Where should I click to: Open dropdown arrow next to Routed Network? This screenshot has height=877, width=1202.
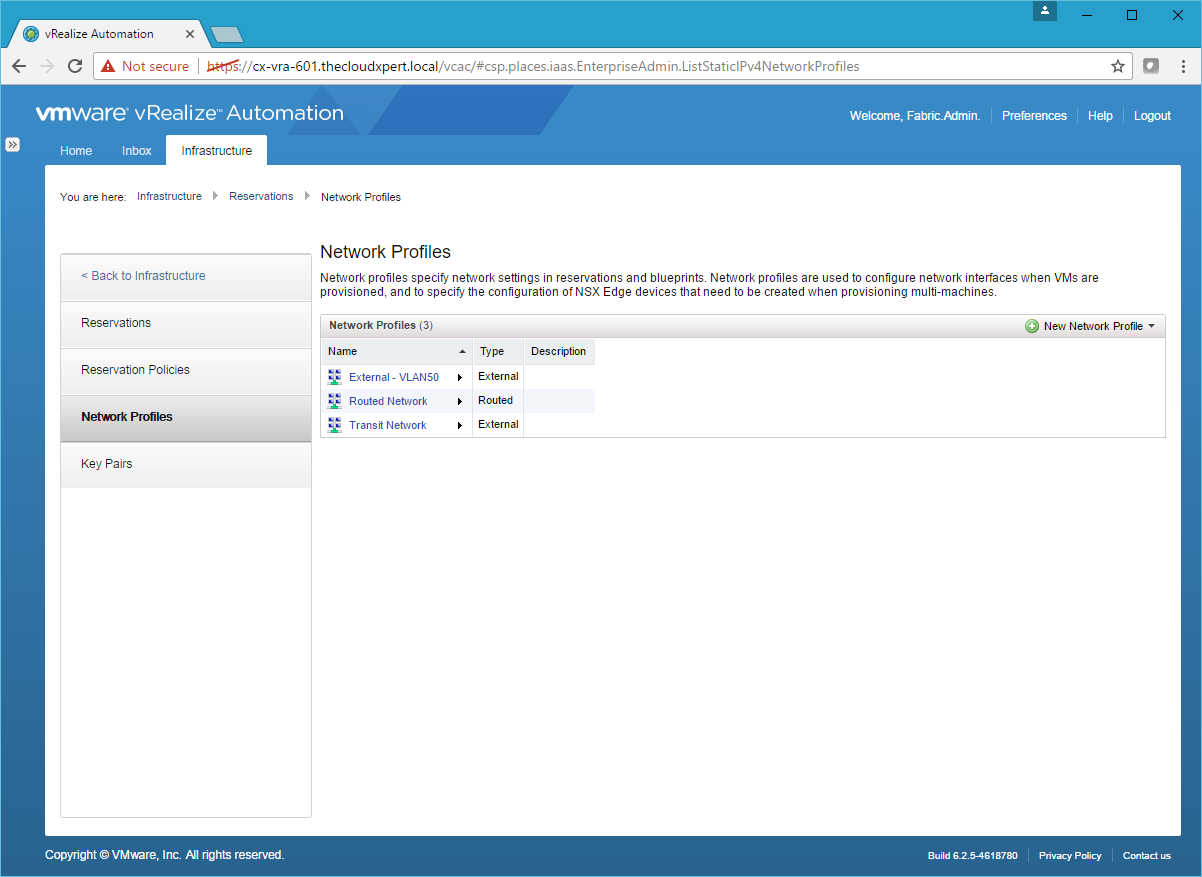click(460, 401)
